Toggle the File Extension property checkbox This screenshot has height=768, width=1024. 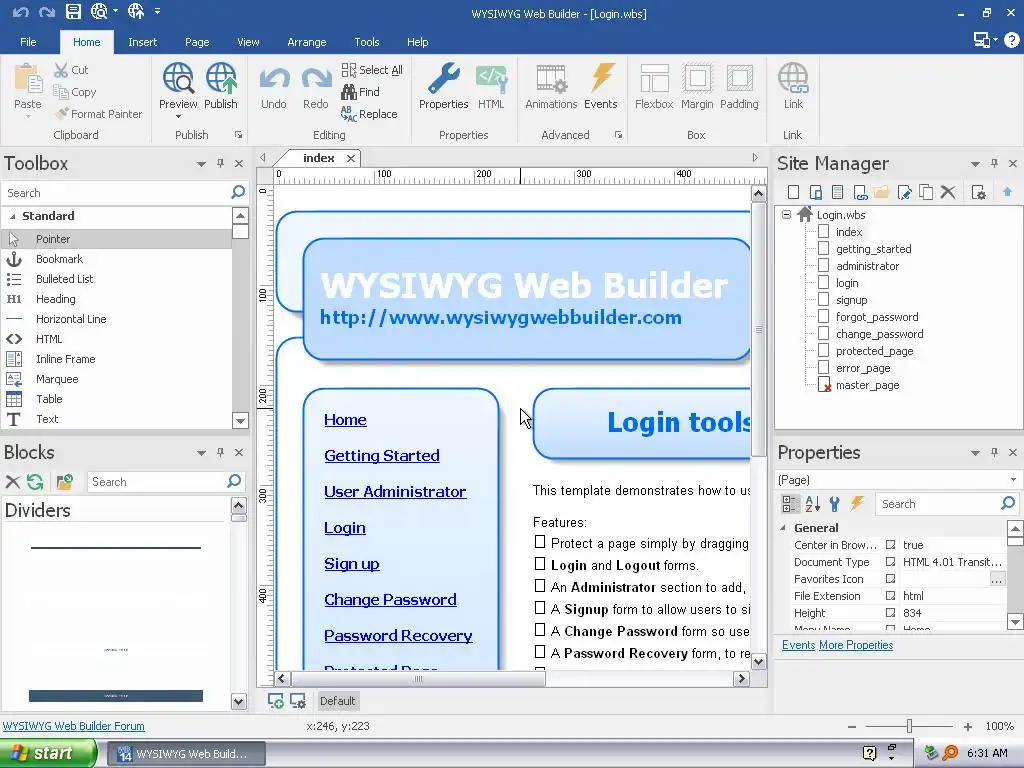tap(890, 596)
